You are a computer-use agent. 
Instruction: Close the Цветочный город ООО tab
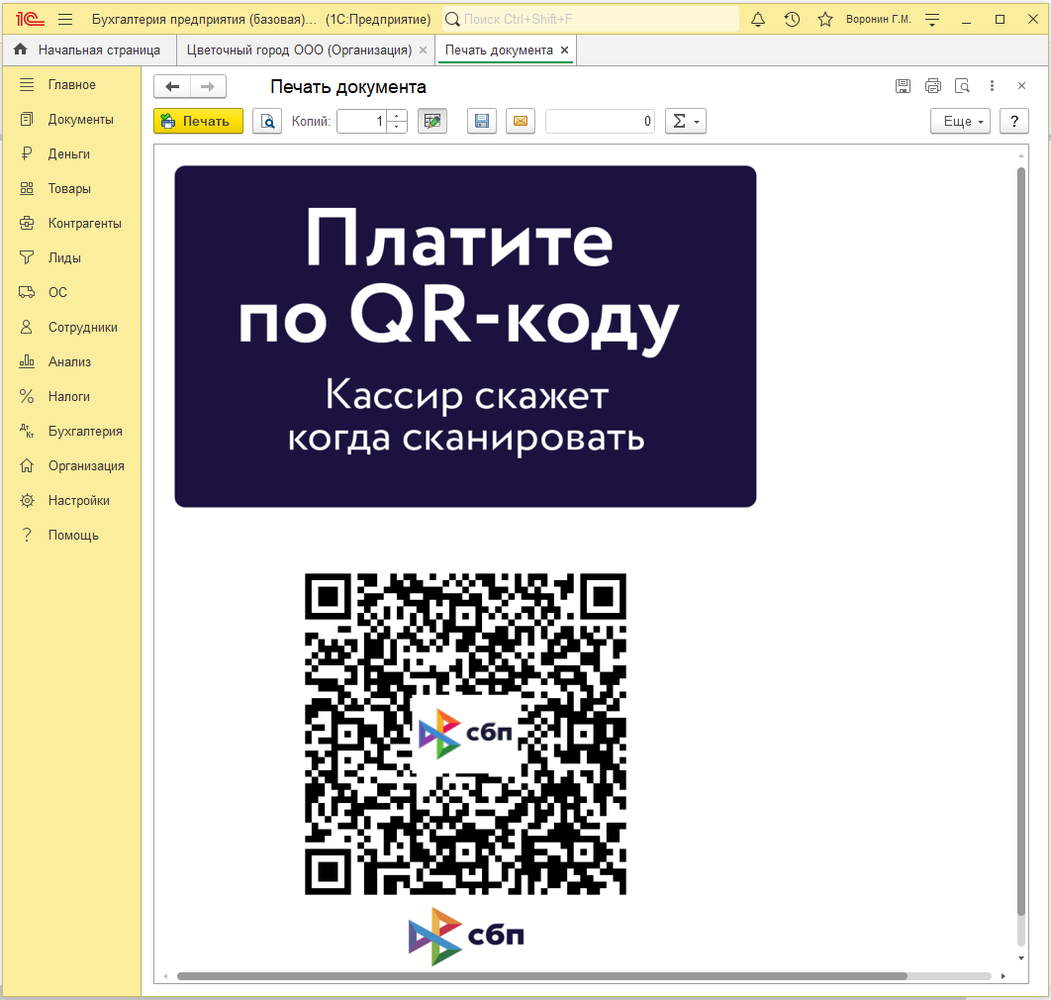(x=423, y=50)
